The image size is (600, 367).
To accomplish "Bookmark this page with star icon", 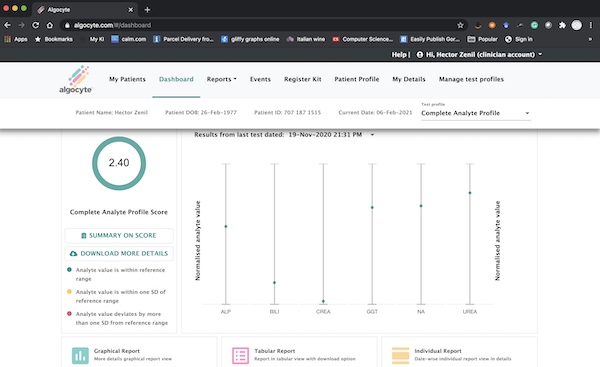I will point(460,25).
